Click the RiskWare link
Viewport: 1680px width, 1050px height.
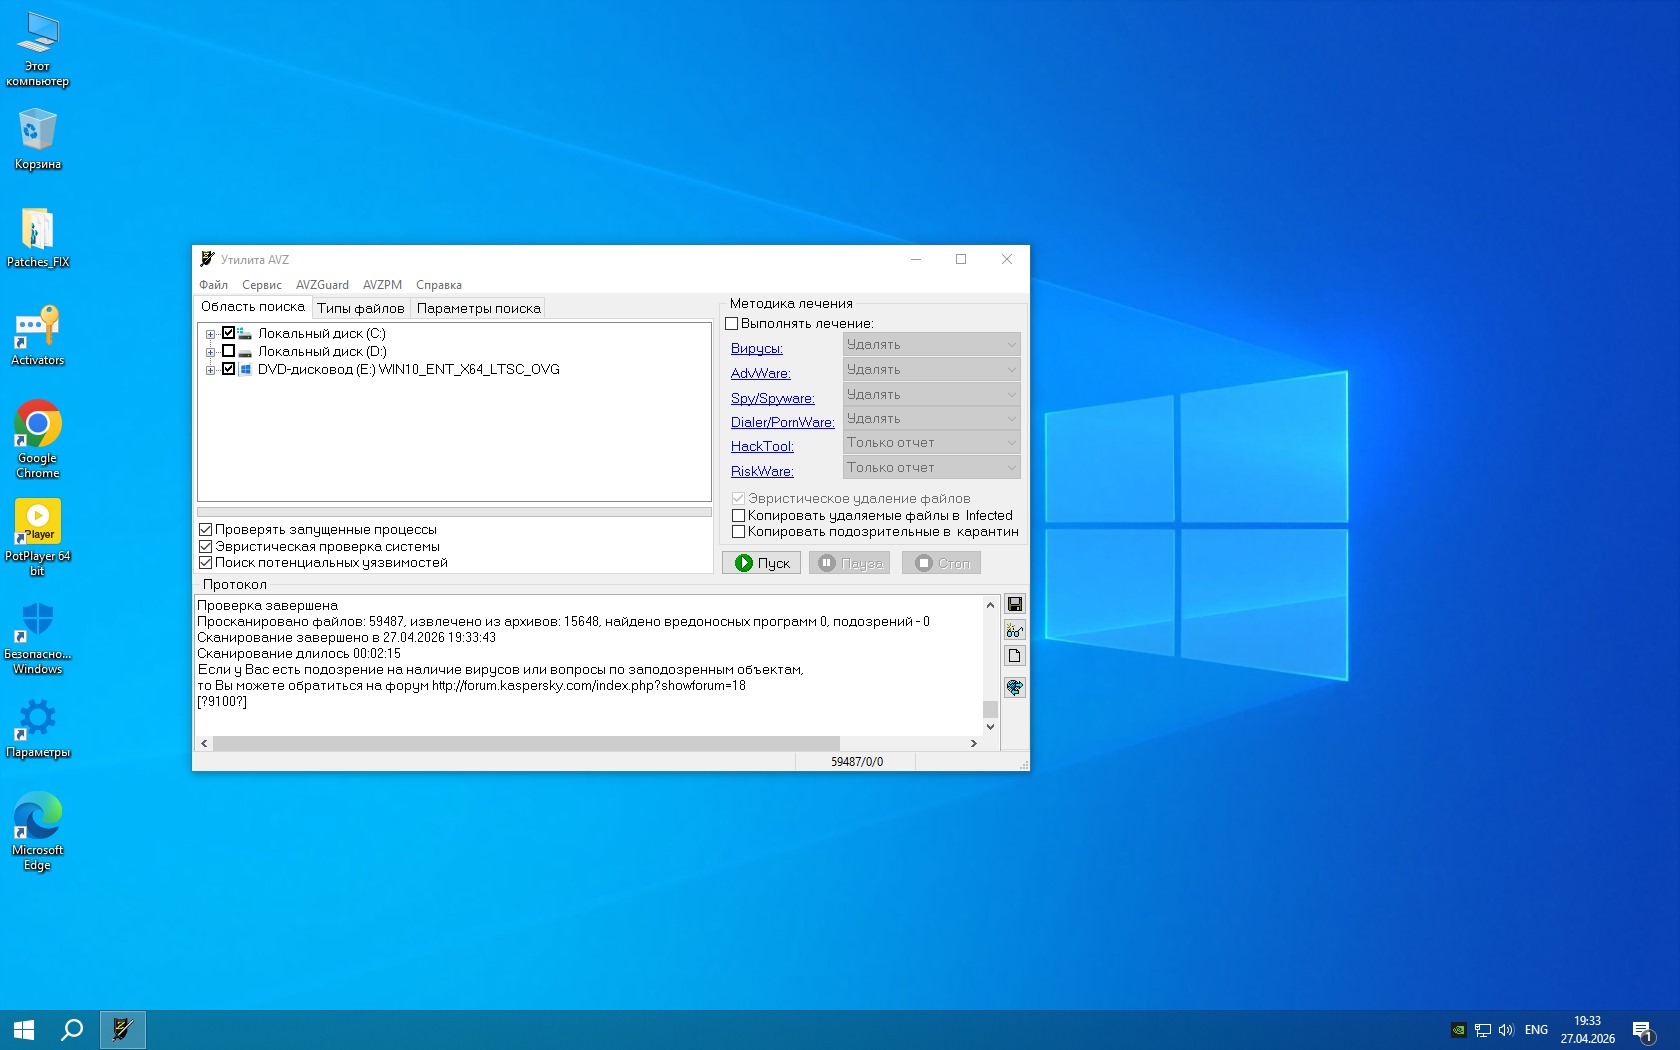[x=762, y=471]
